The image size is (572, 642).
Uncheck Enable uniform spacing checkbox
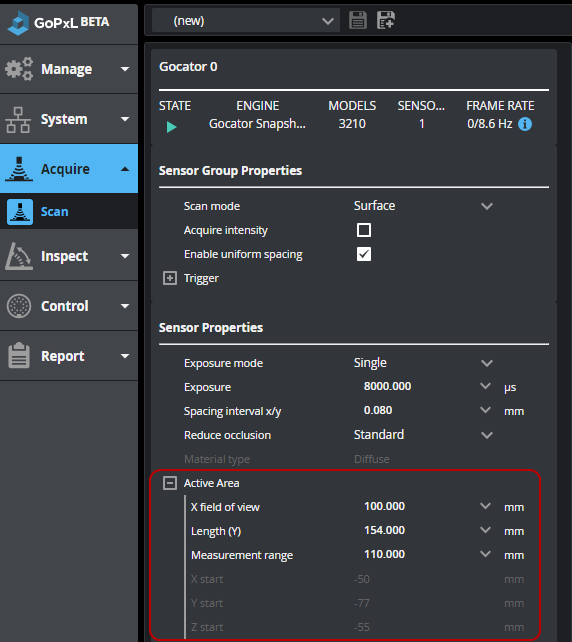(364, 254)
